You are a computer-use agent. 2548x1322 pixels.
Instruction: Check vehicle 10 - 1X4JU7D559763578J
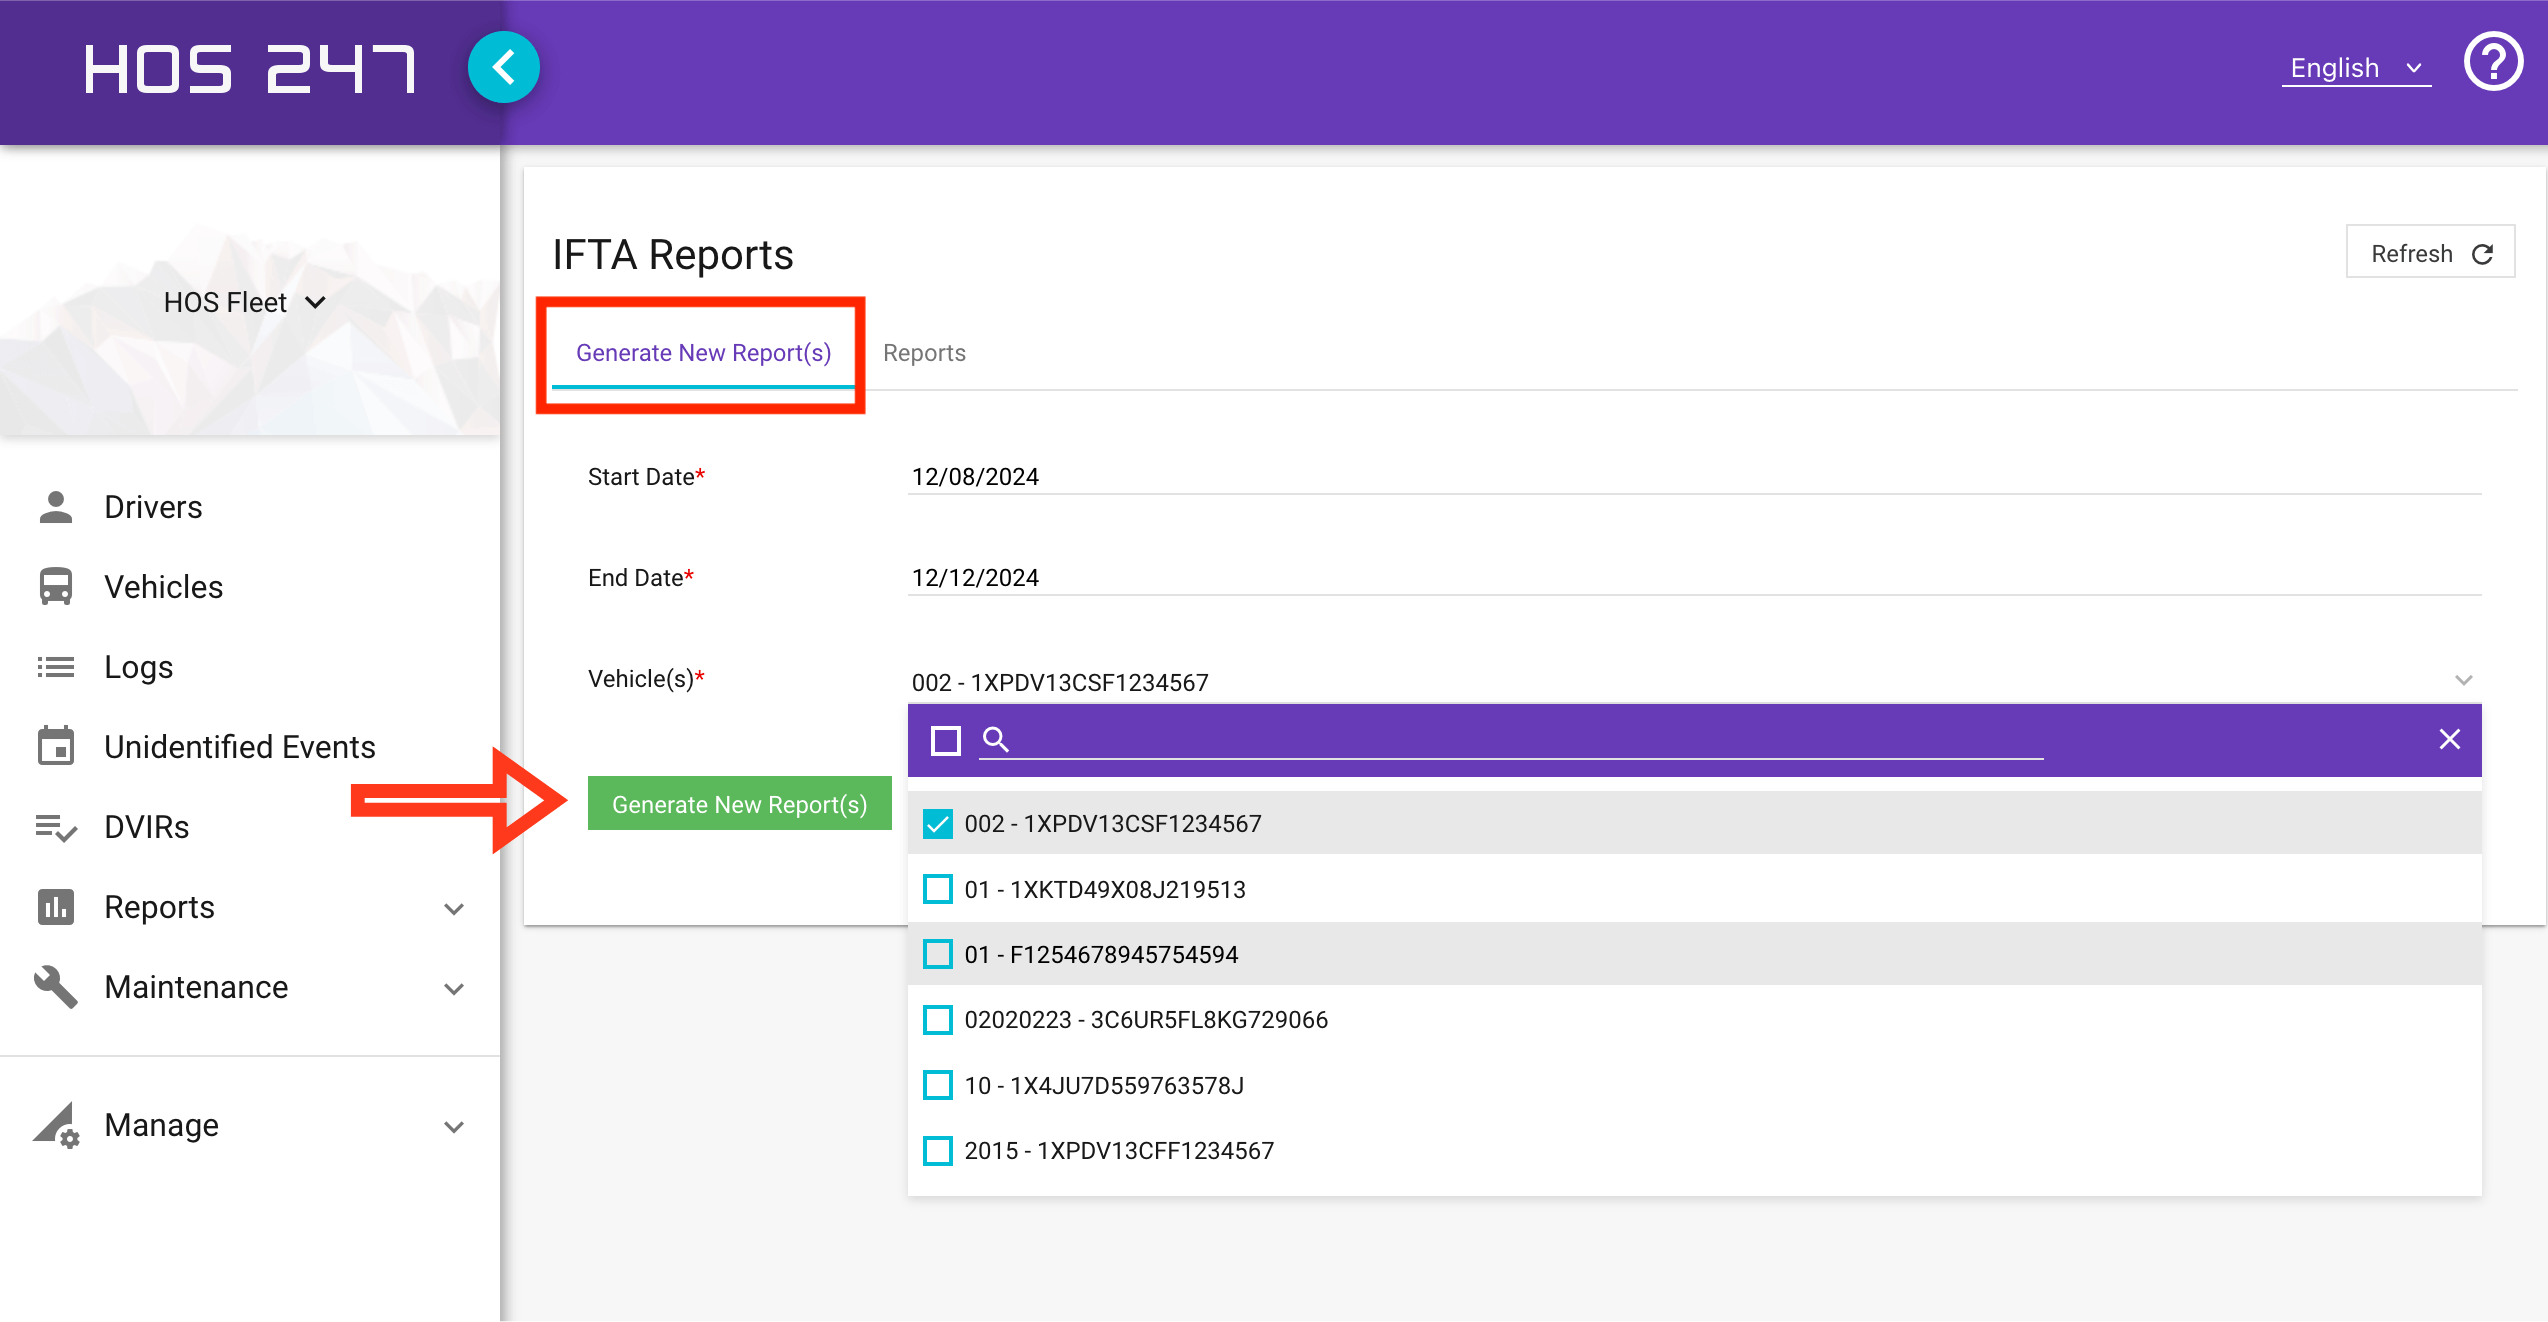click(938, 1086)
